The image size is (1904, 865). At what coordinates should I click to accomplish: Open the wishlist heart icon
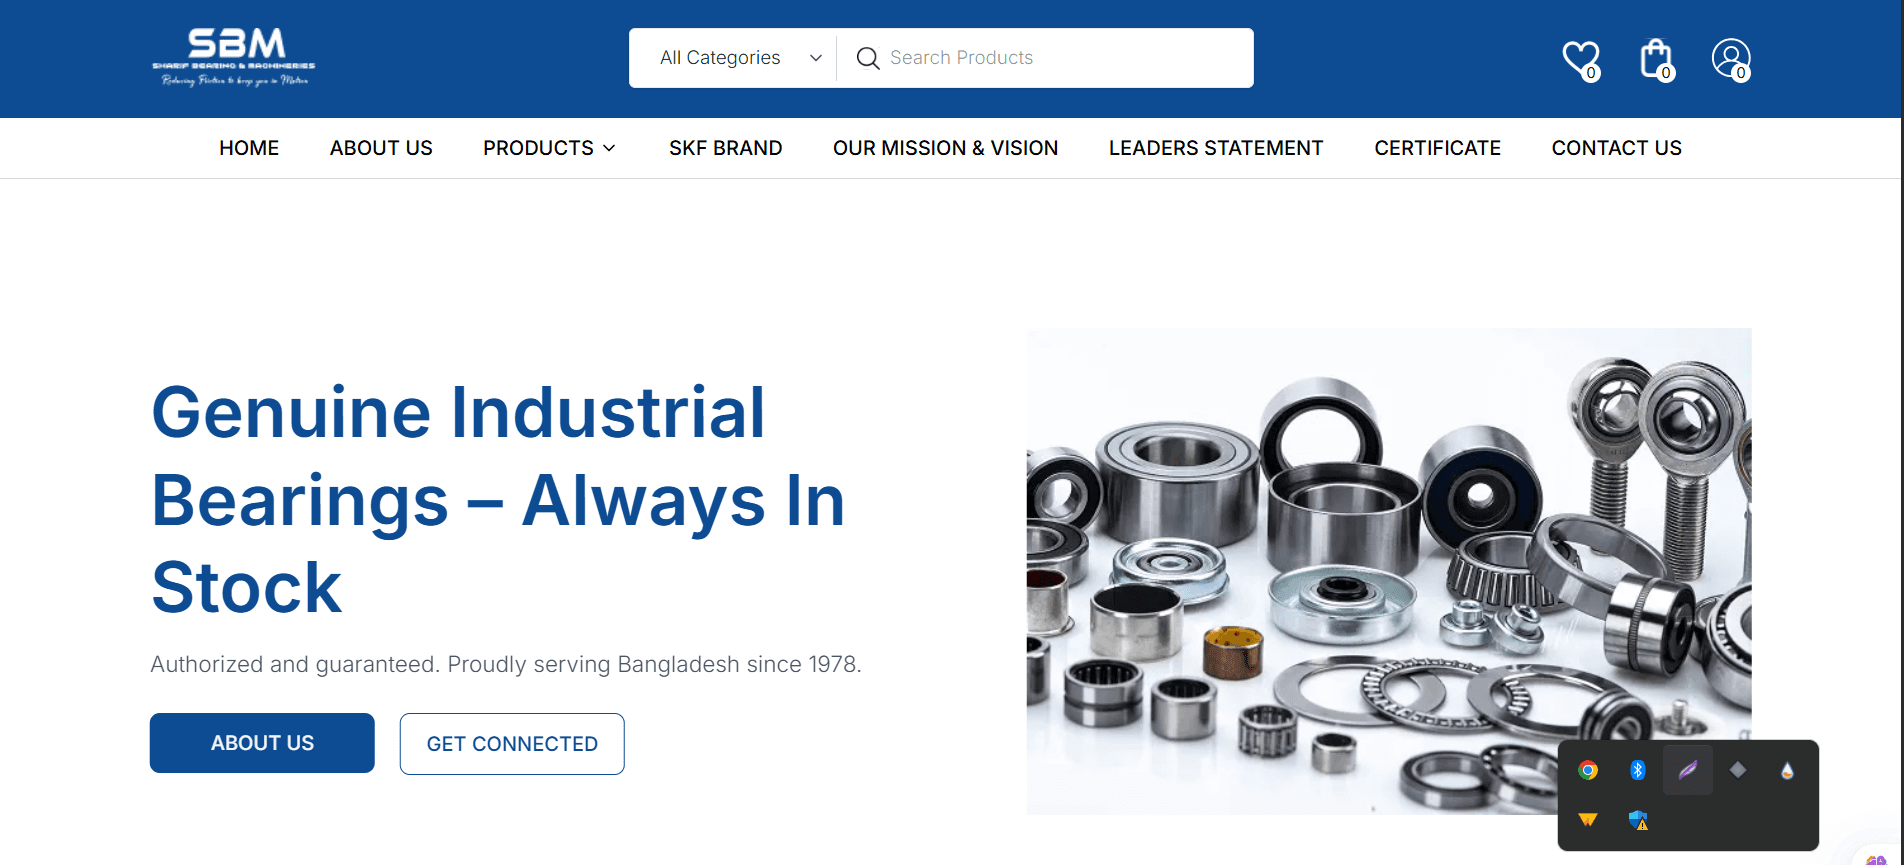click(x=1581, y=59)
